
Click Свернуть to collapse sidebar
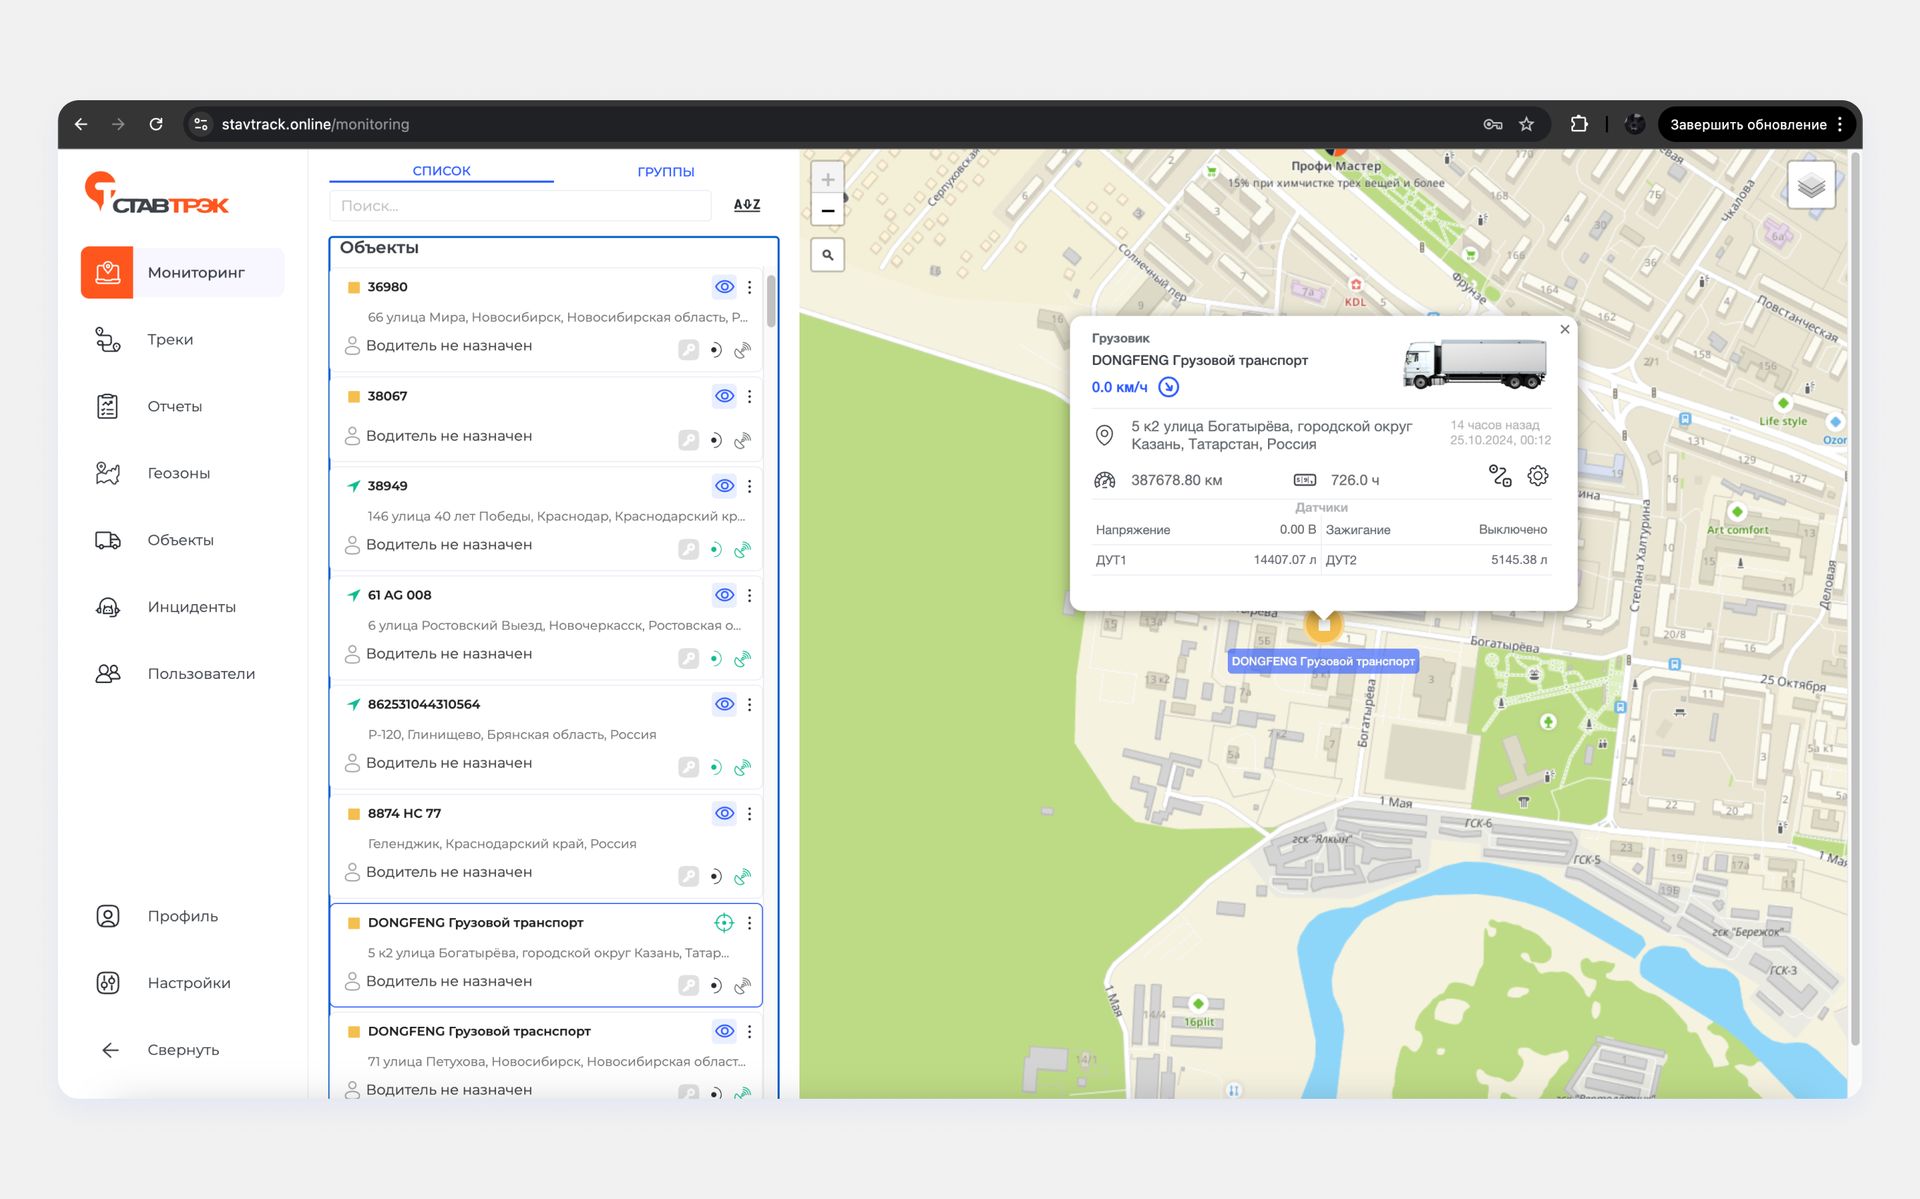(x=182, y=1050)
